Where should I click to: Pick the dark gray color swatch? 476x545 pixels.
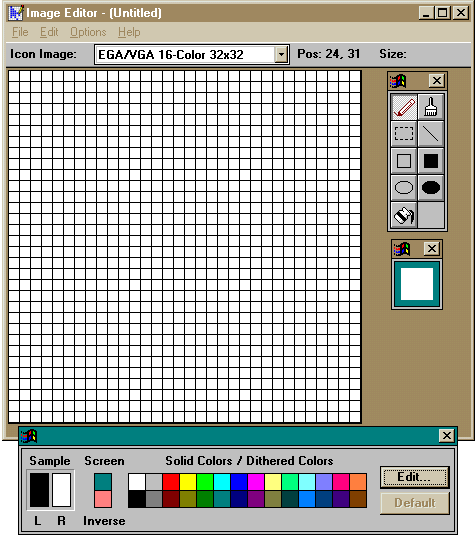(154, 499)
